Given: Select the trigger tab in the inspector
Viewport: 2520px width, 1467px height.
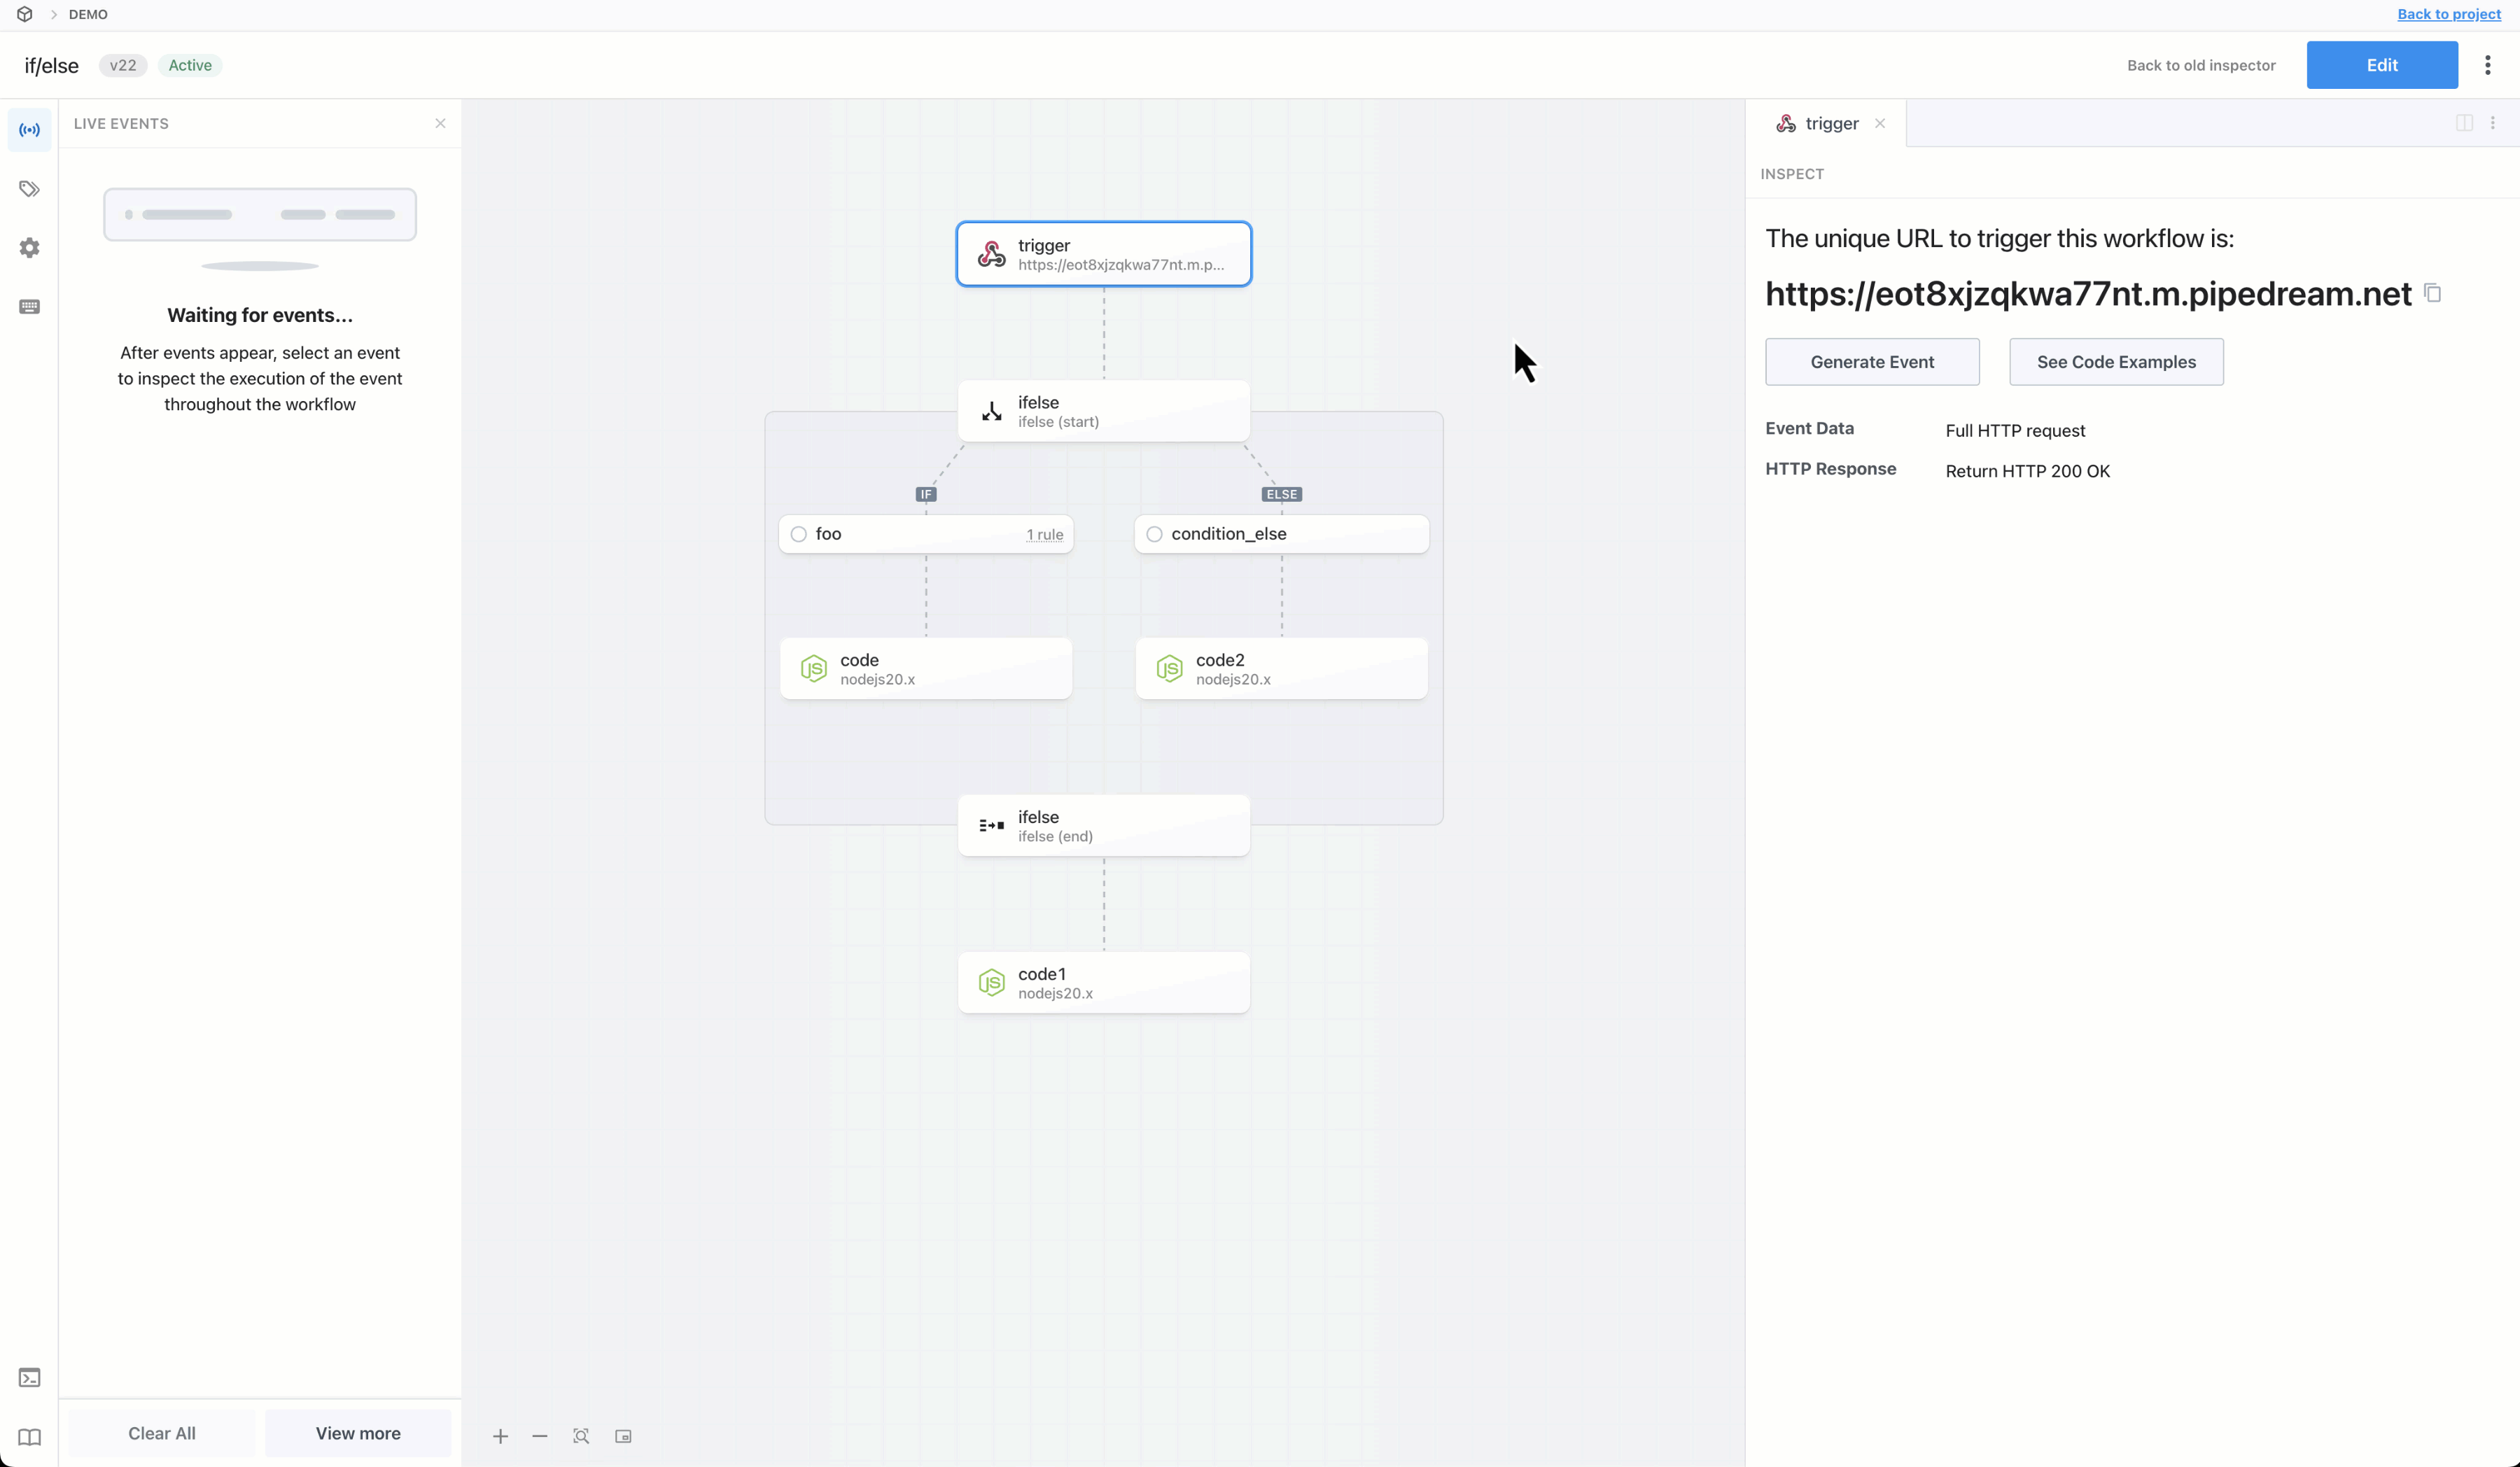Looking at the screenshot, I should click(x=1830, y=123).
